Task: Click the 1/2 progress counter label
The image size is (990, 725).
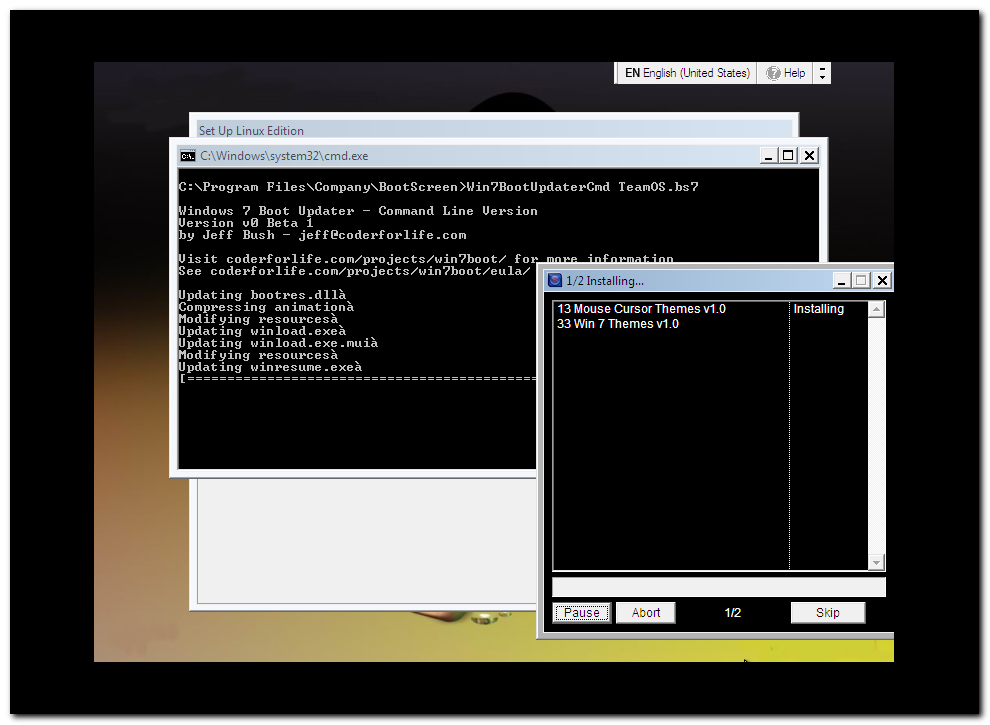Action: point(732,613)
